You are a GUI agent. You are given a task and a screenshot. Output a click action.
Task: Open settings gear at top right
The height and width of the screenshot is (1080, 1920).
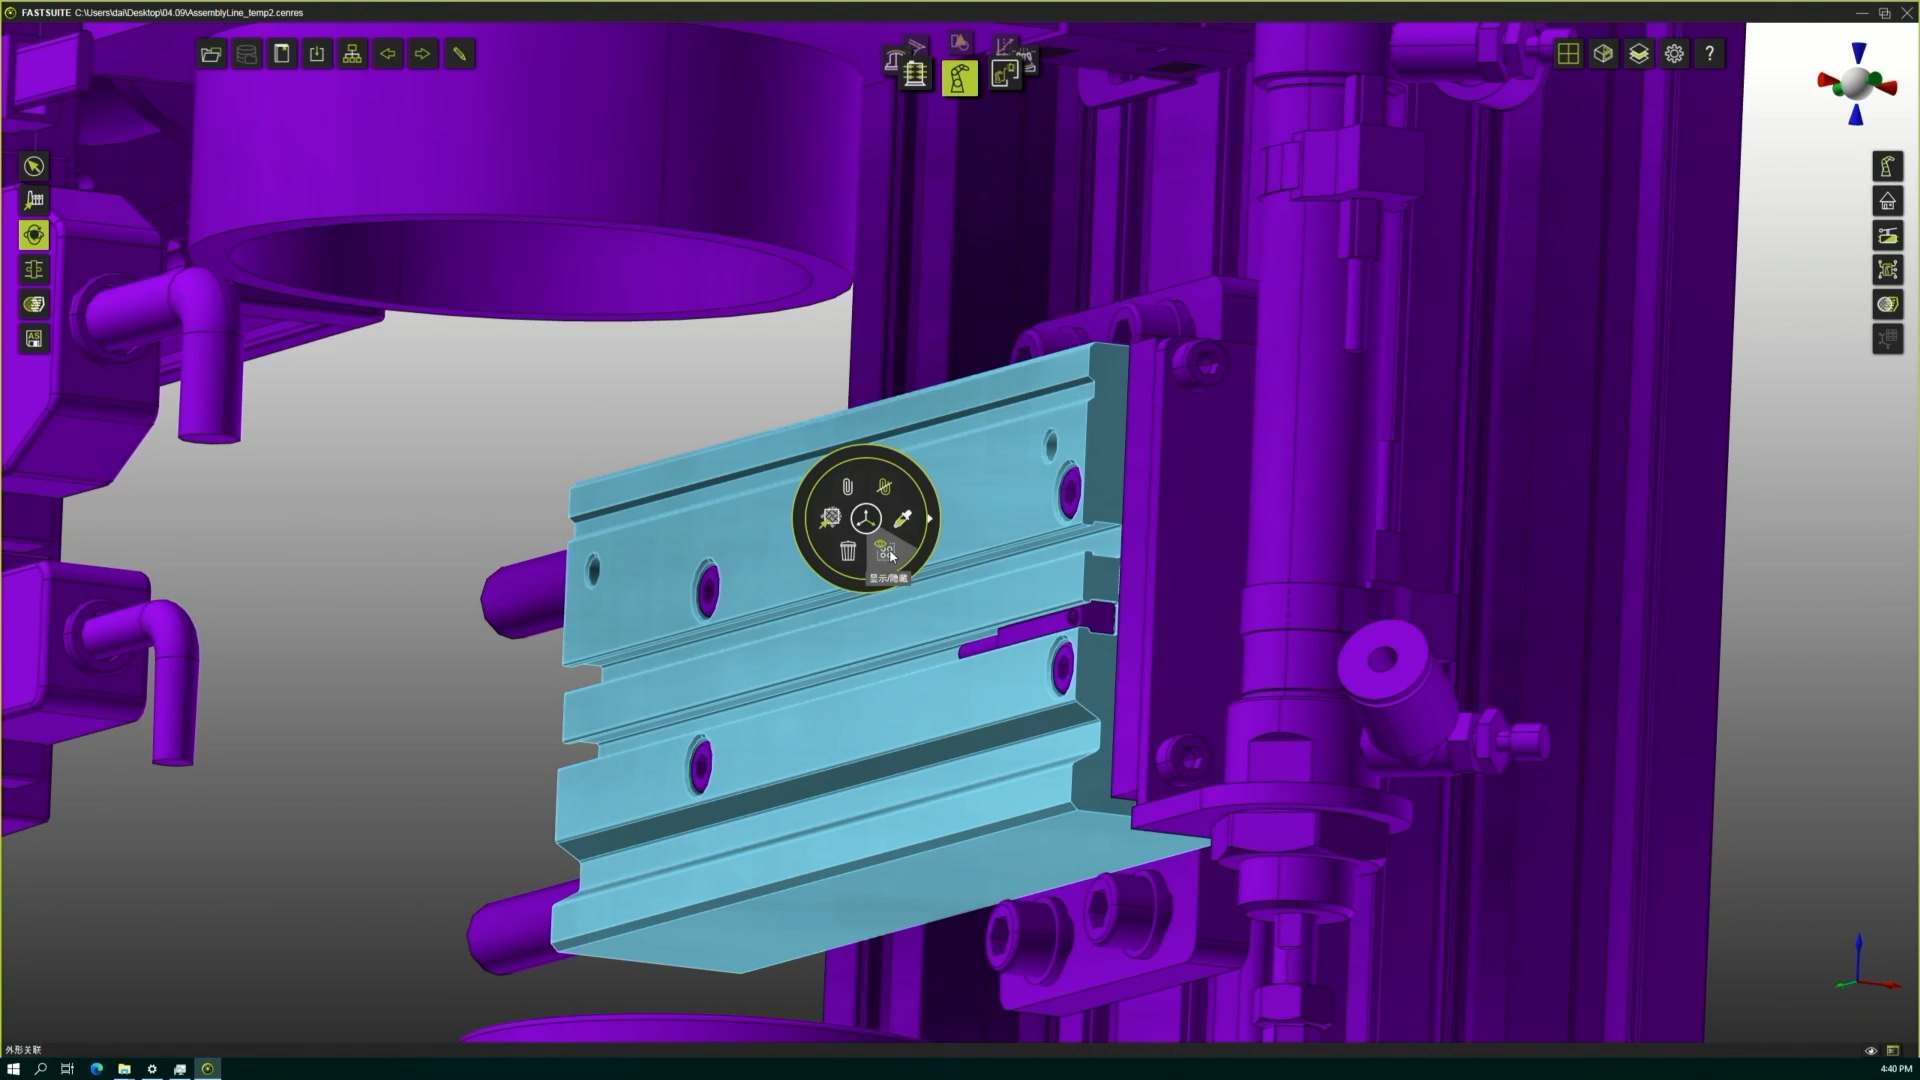pyautogui.click(x=1674, y=54)
